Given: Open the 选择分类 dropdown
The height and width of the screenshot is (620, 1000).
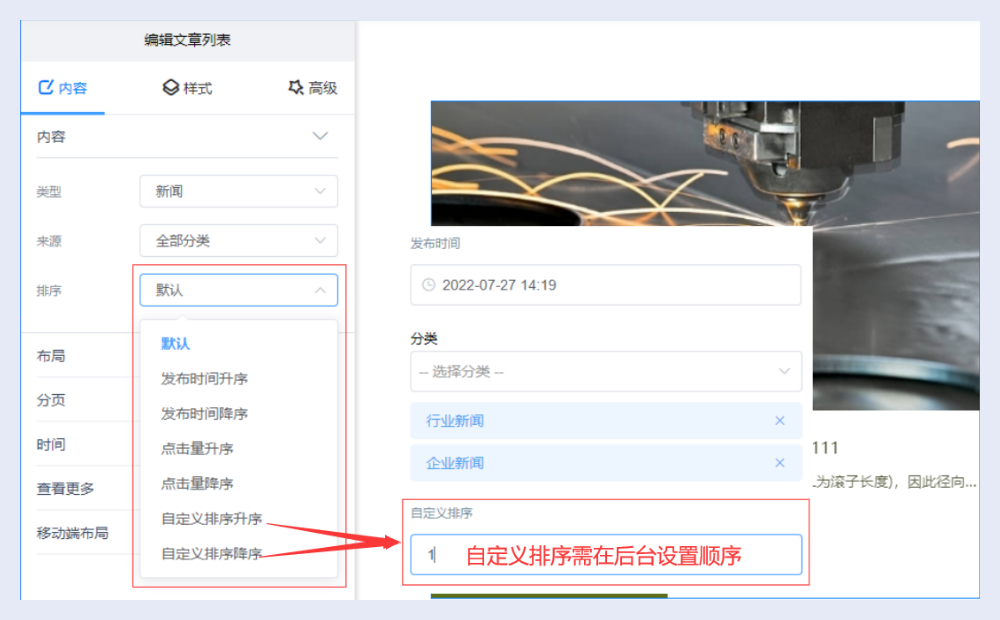Looking at the screenshot, I should click(605, 371).
